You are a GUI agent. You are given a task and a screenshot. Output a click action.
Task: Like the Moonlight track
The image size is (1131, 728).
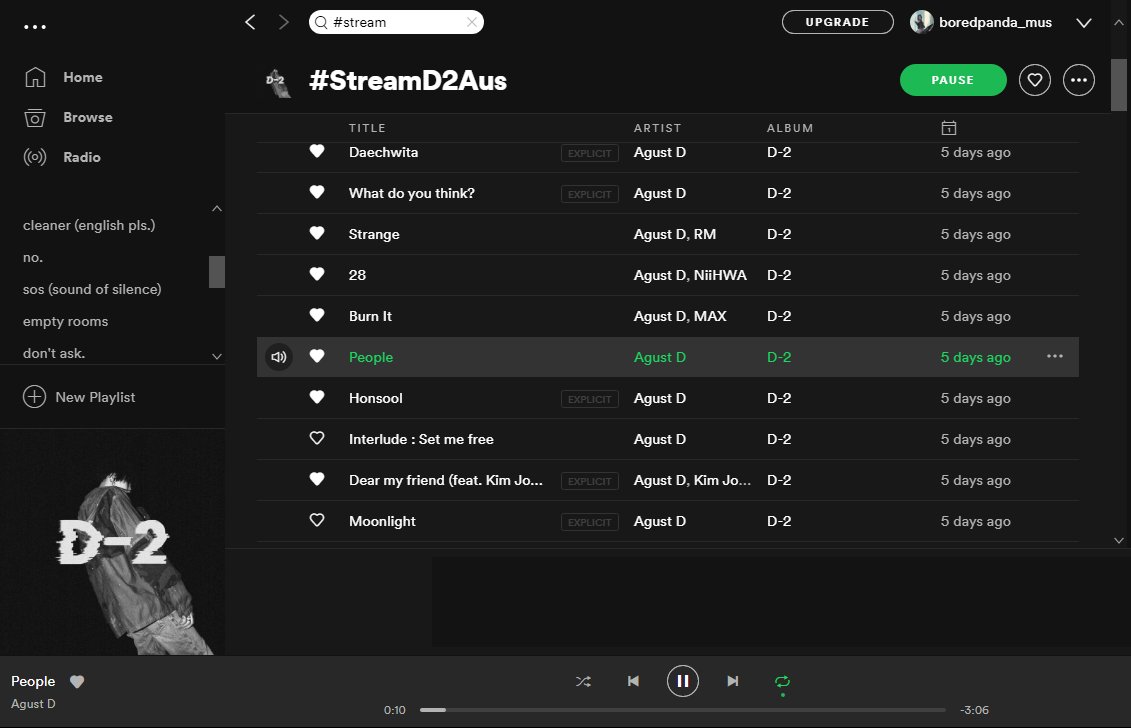(317, 520)
